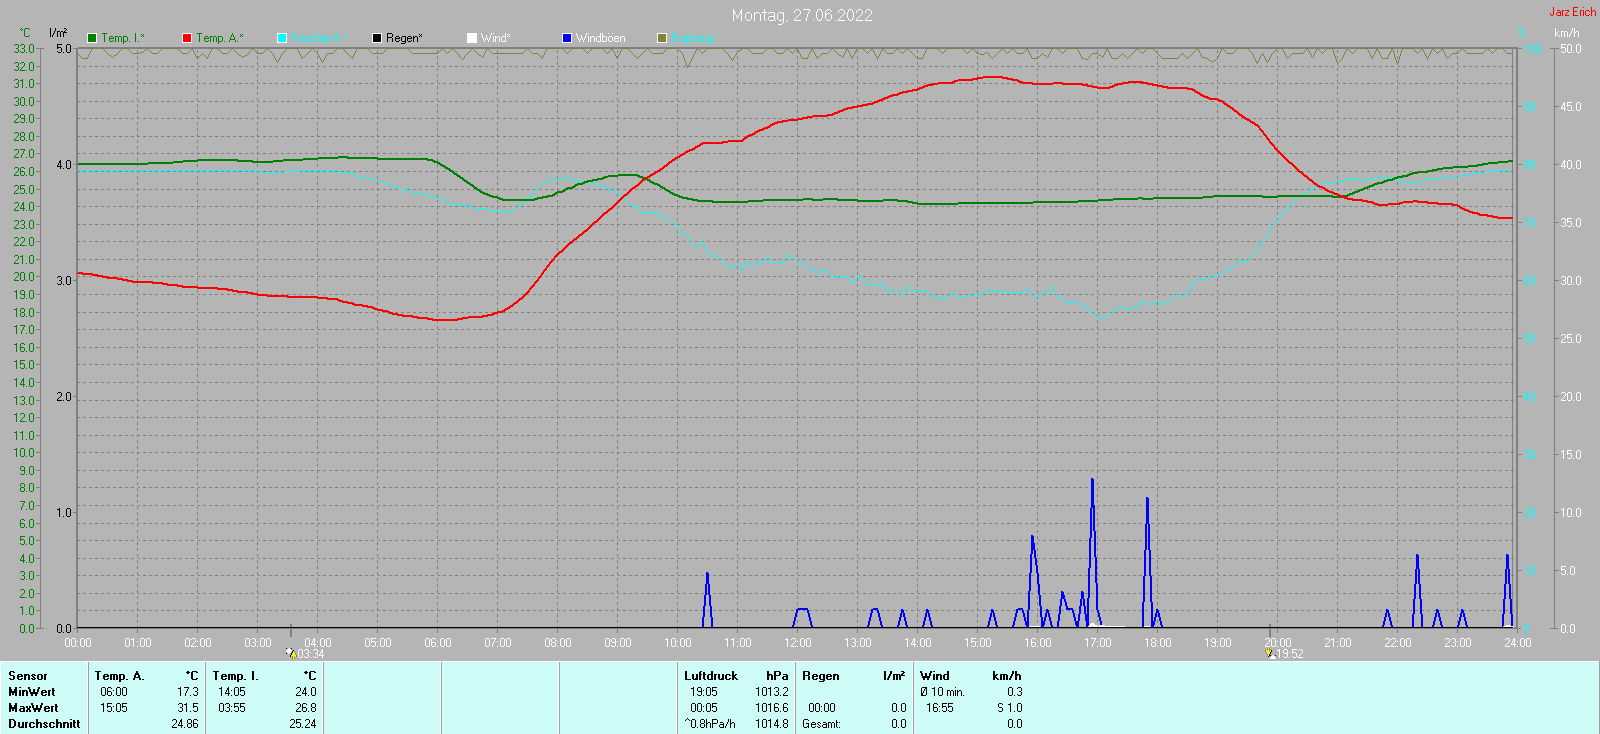Click the red Temp. A. legend square
The height and width of the screenshot is (734, 1600).
tap(187, 38)
